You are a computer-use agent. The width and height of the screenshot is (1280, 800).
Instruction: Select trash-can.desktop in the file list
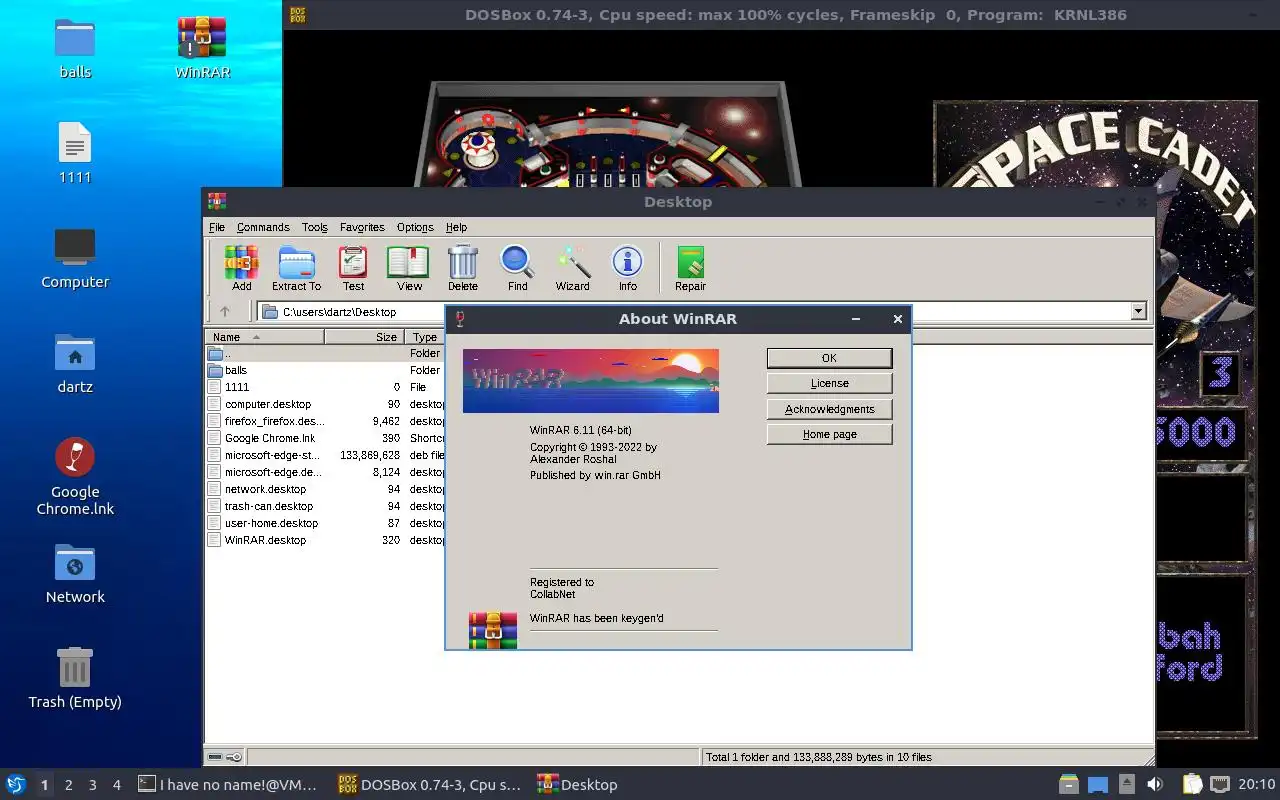325,506
